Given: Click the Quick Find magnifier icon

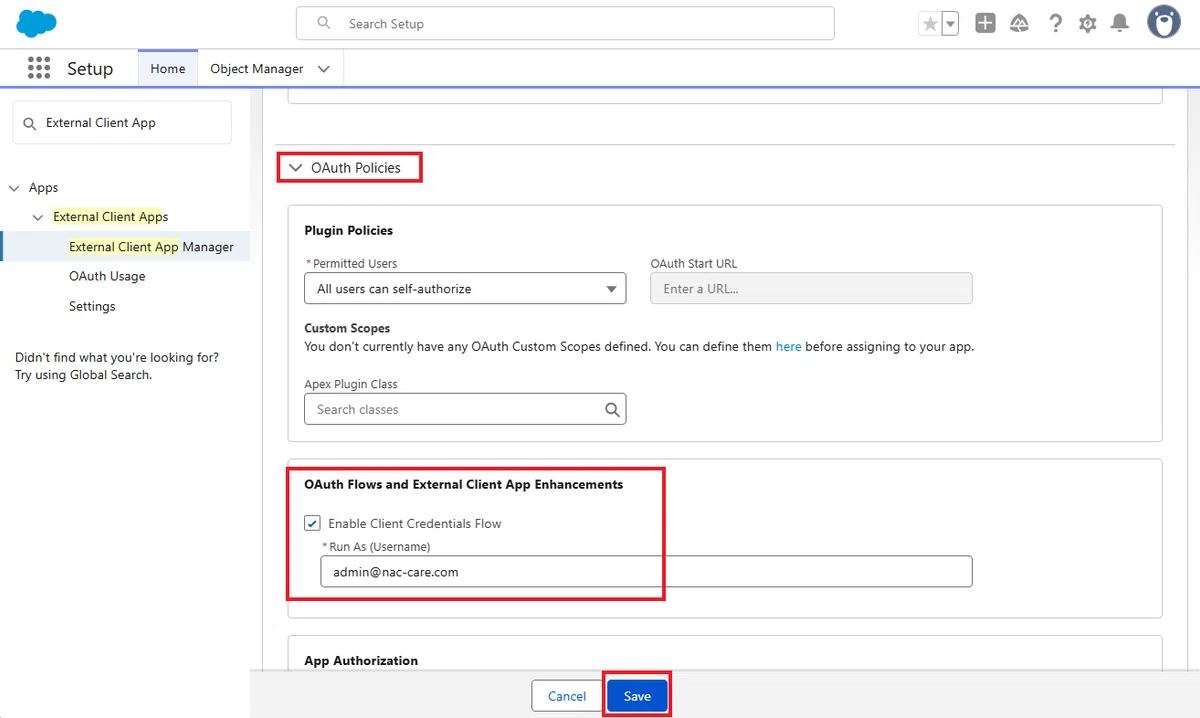Looking at the screenshot, I should pos(30,123).
